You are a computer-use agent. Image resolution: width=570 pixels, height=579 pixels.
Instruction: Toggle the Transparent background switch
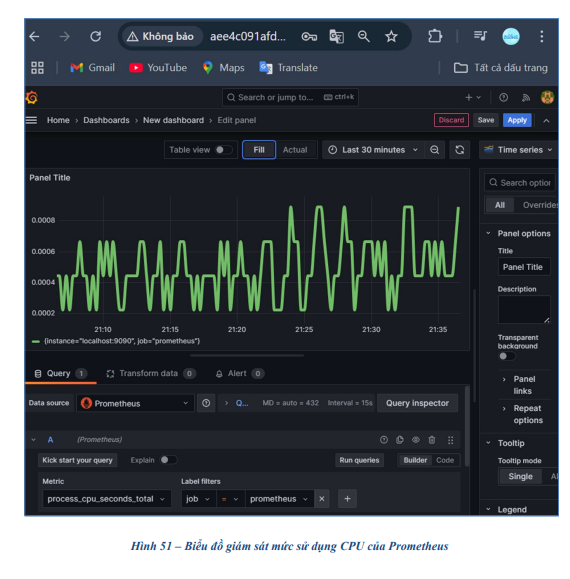click(507, 356)
